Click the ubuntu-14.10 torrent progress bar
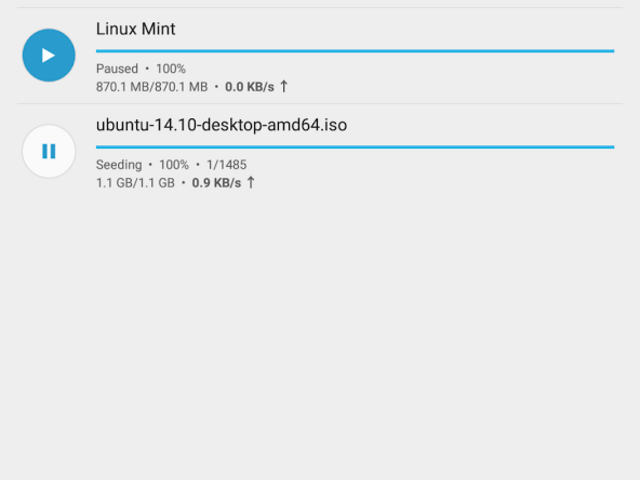Viewport: 640px width, 480px height. (x=354, y=147)
